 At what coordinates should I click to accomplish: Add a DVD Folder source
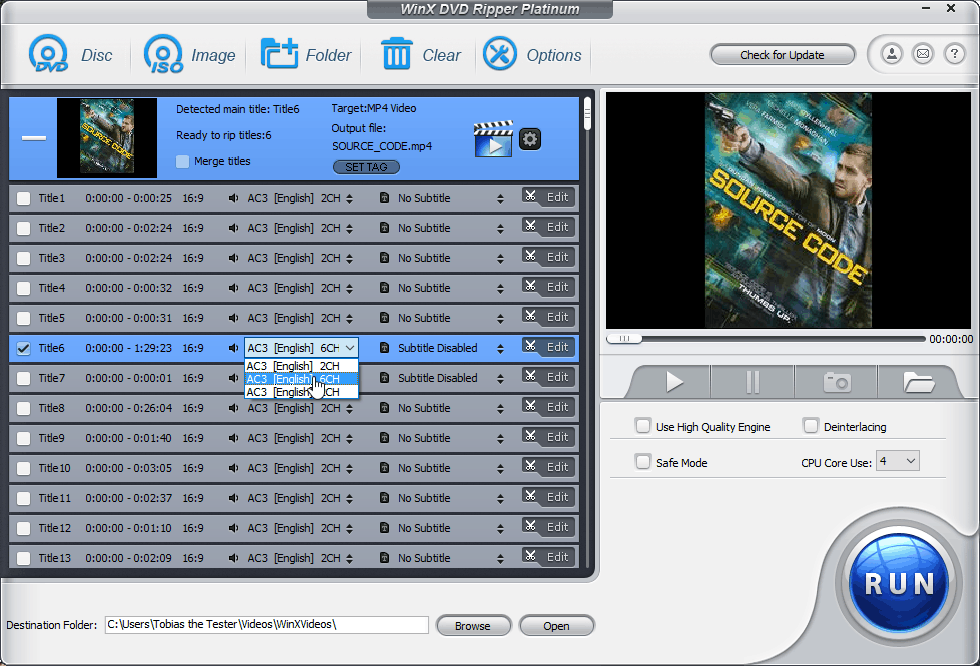(x=306, y=55)
